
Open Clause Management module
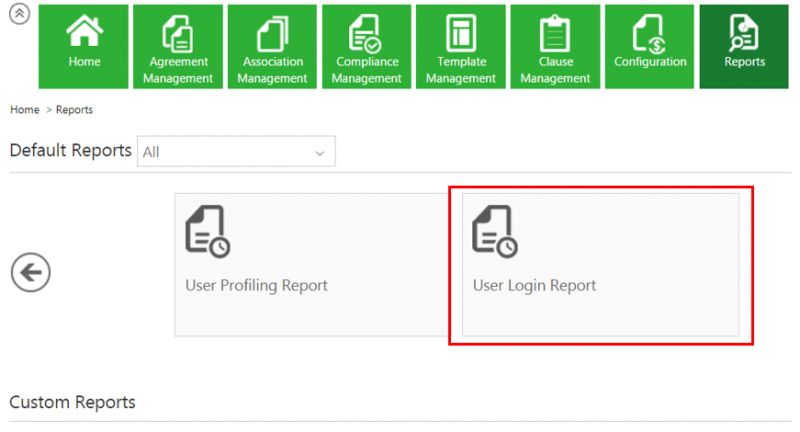555,47
